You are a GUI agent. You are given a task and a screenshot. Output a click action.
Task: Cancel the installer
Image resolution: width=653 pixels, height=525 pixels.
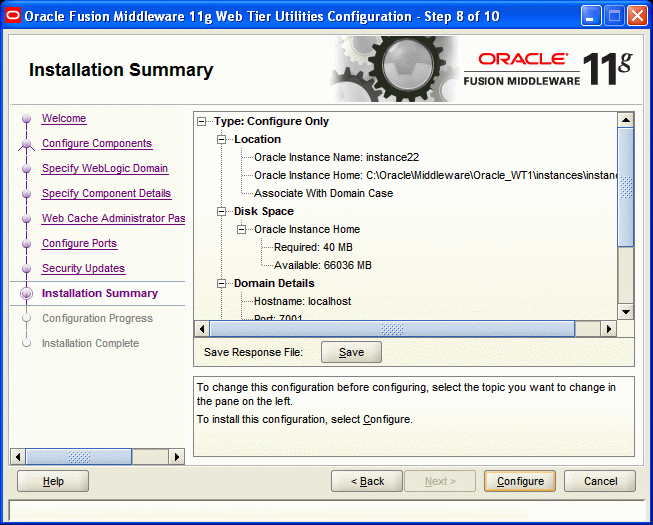point(600,481)
